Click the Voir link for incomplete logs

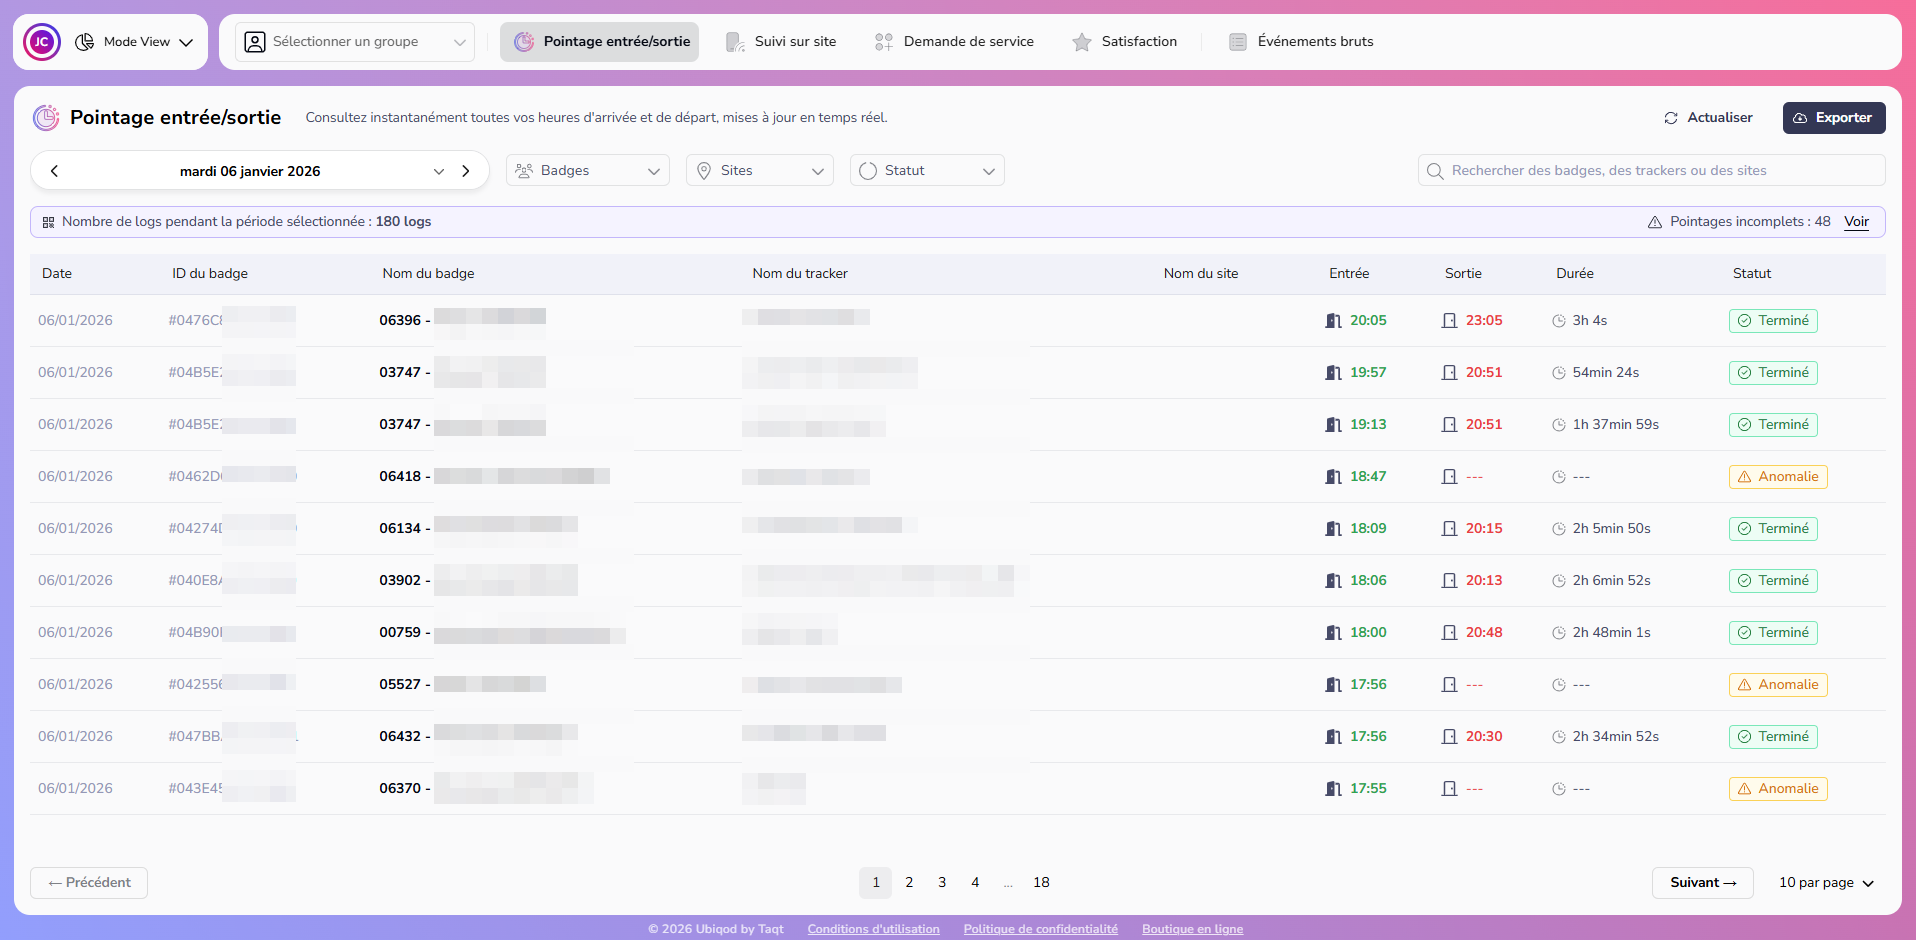pyautogui.click(x=1856, y=222)
